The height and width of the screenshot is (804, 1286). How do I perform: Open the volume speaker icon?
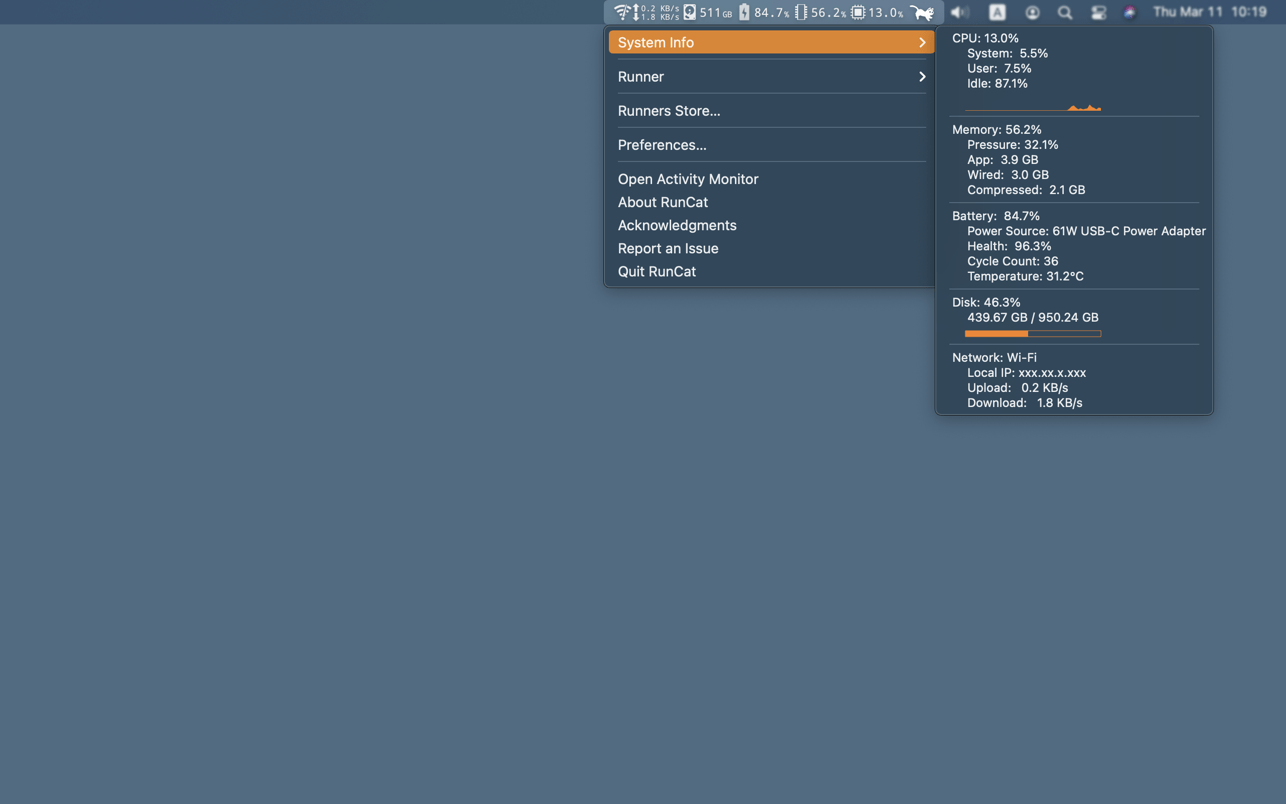point(960,12)
